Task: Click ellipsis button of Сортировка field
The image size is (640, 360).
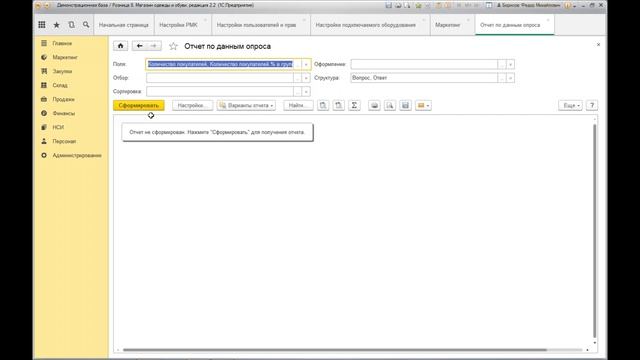Action: pyautogui.click(x=298, y=91)
